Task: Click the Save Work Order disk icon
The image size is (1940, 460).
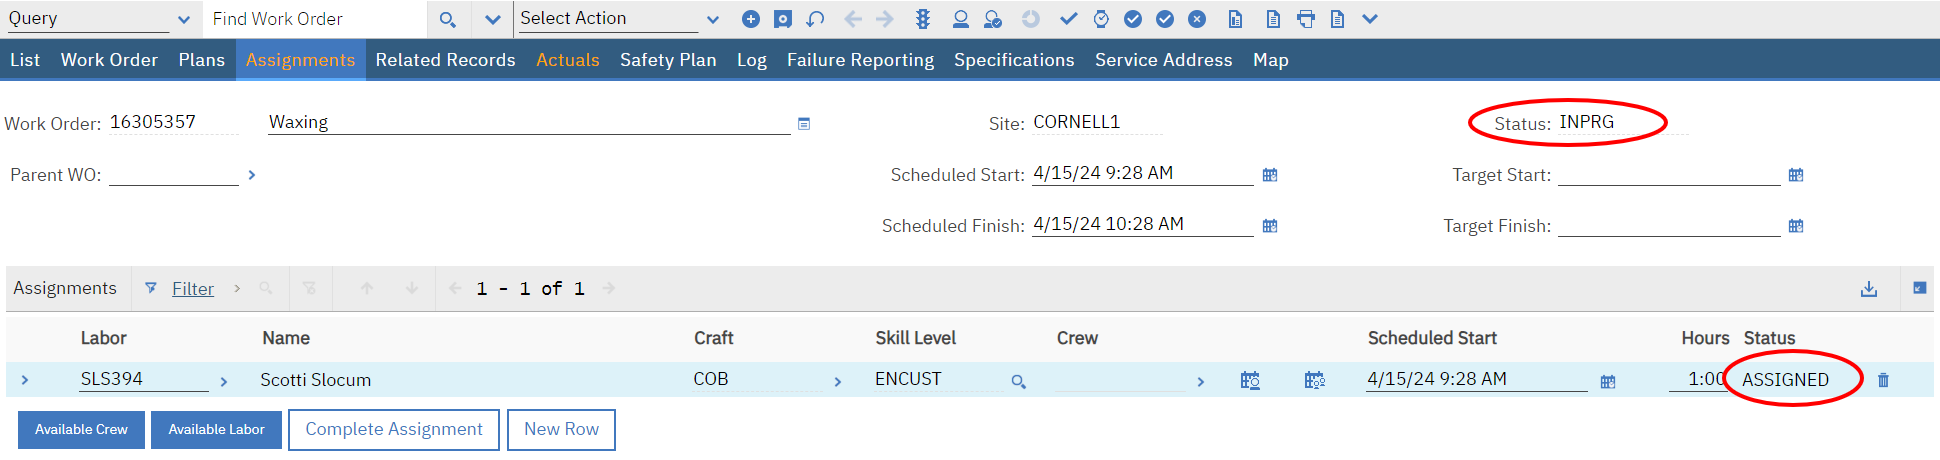Action: 783,19
